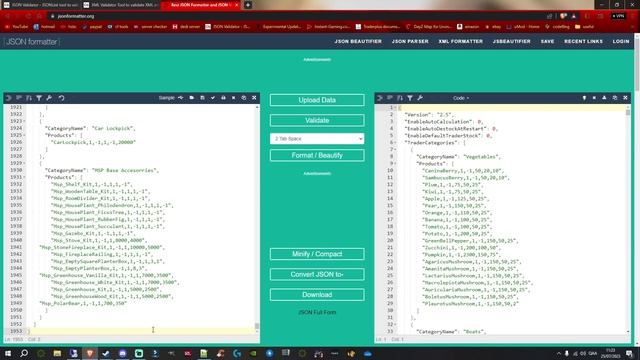
Task: Collapse fold arrow at line 1923 left editor
Action: [x=24, y=121]
